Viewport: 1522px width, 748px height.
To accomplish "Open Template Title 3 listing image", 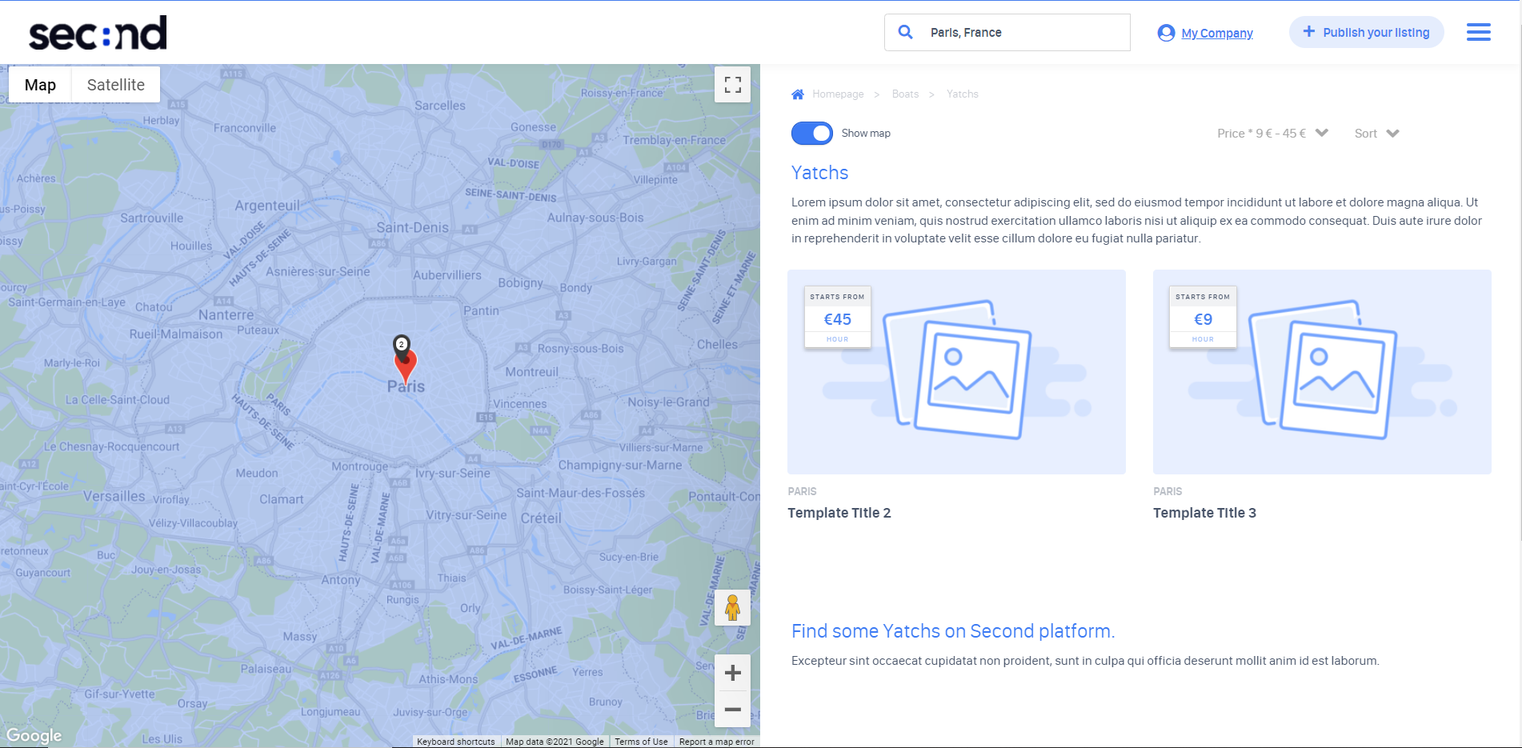I will [1322, 372].
